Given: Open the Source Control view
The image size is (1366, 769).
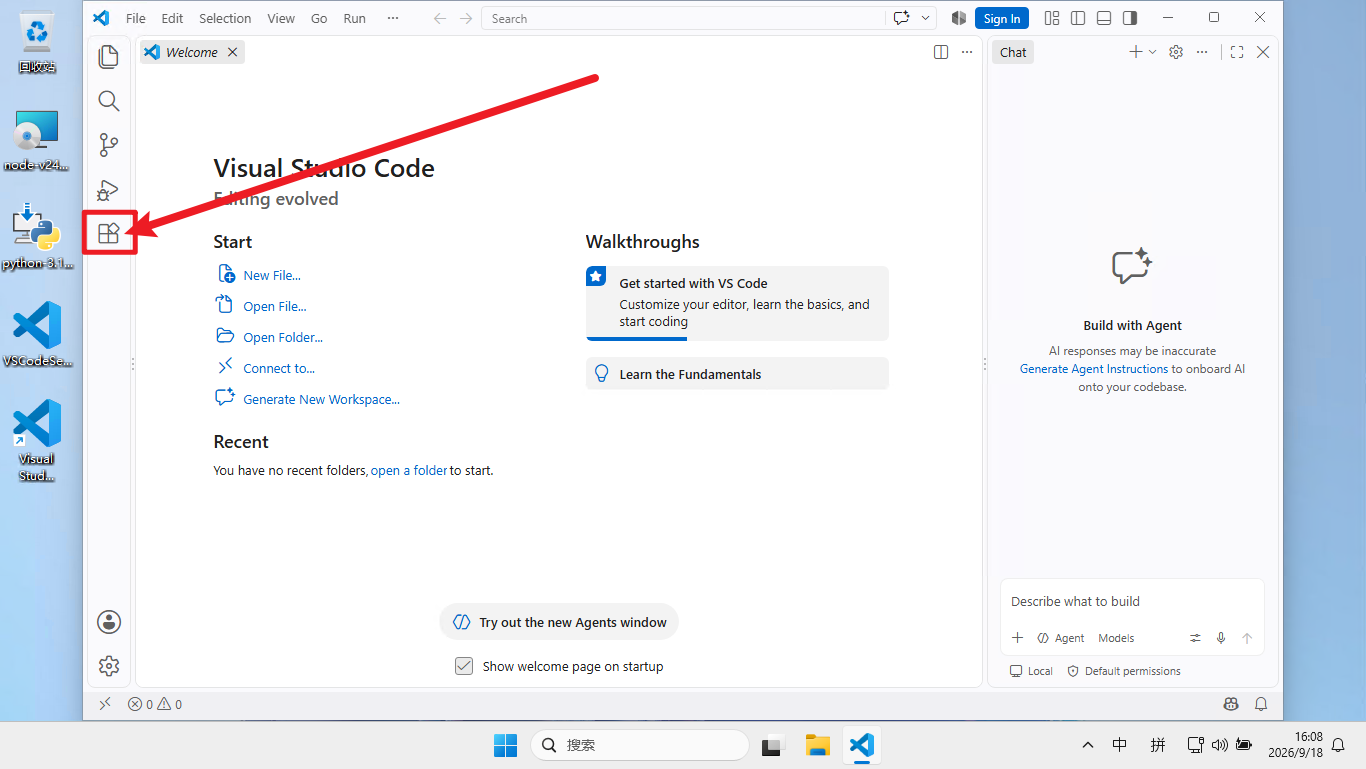Looking at the screenshot, I should [109, 145].
